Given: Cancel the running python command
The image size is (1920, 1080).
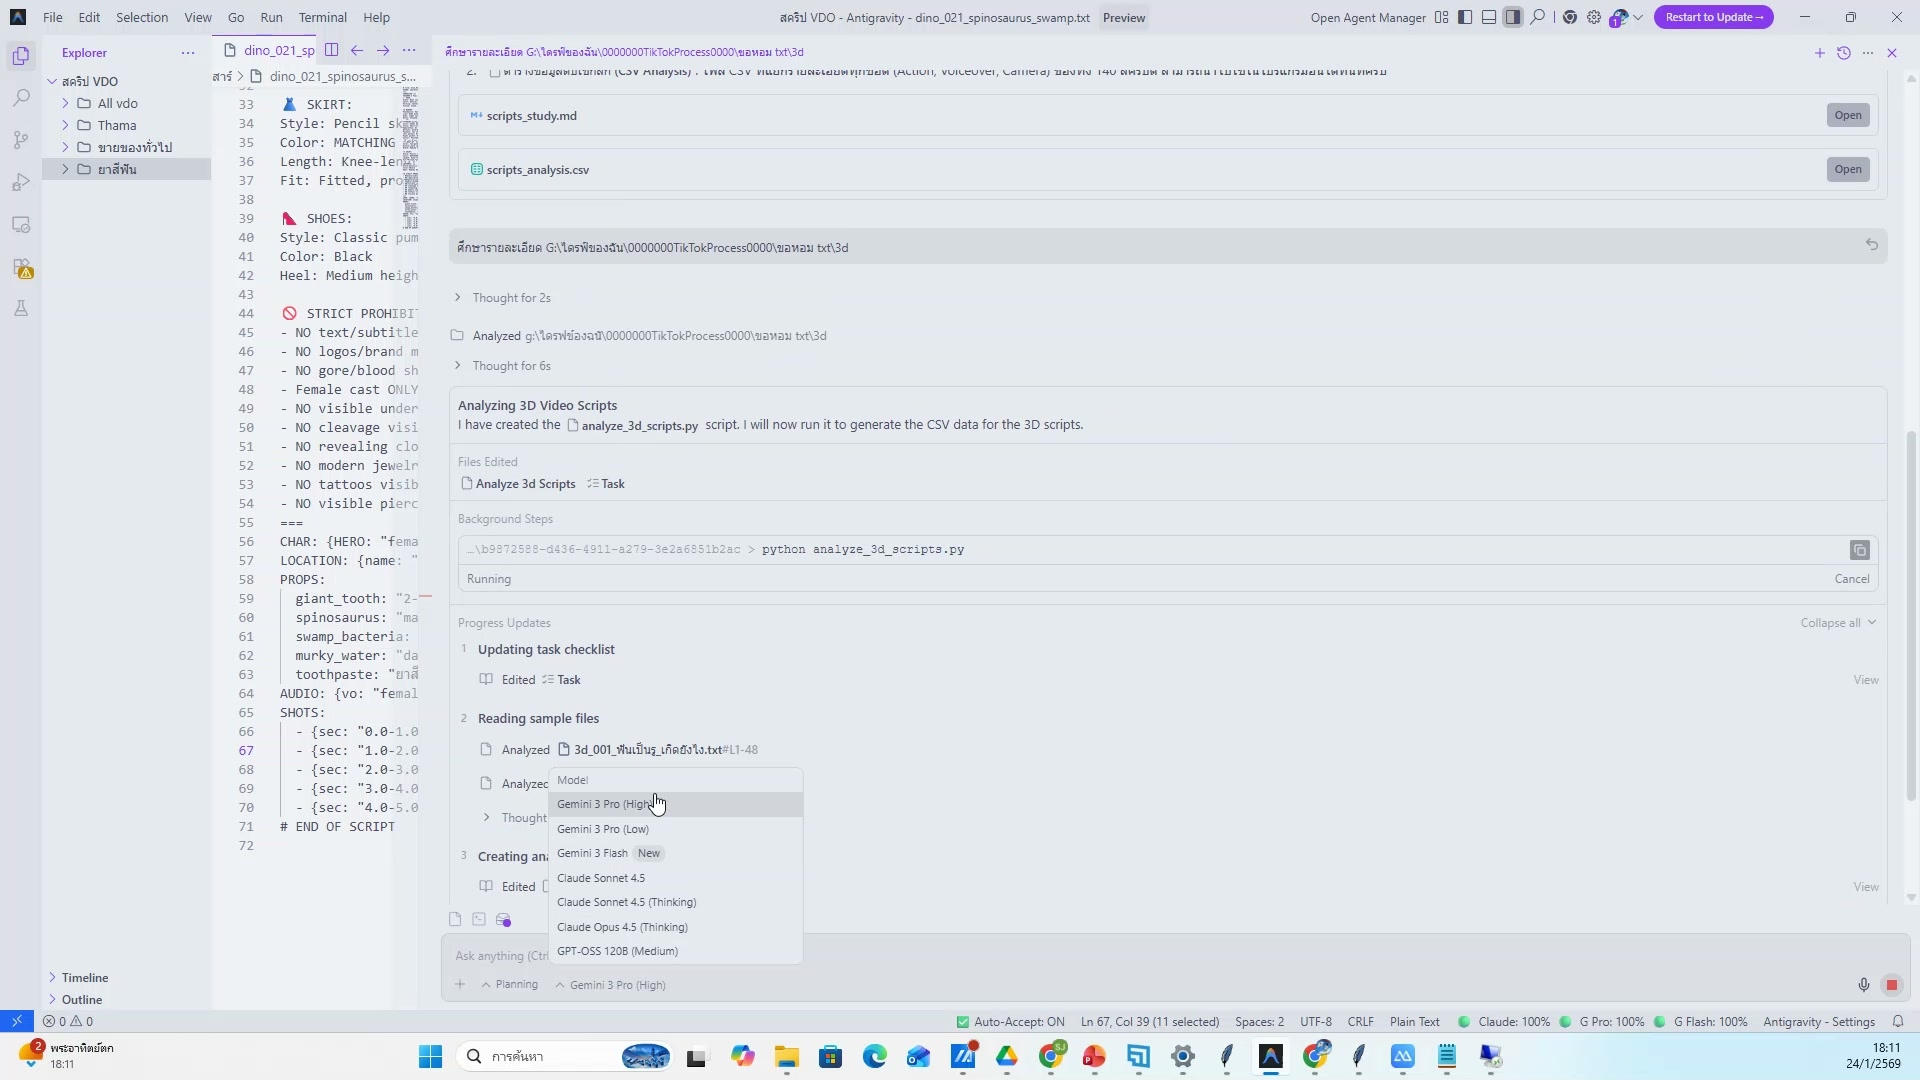Looking at the screenshot, I should (1851, 579).
